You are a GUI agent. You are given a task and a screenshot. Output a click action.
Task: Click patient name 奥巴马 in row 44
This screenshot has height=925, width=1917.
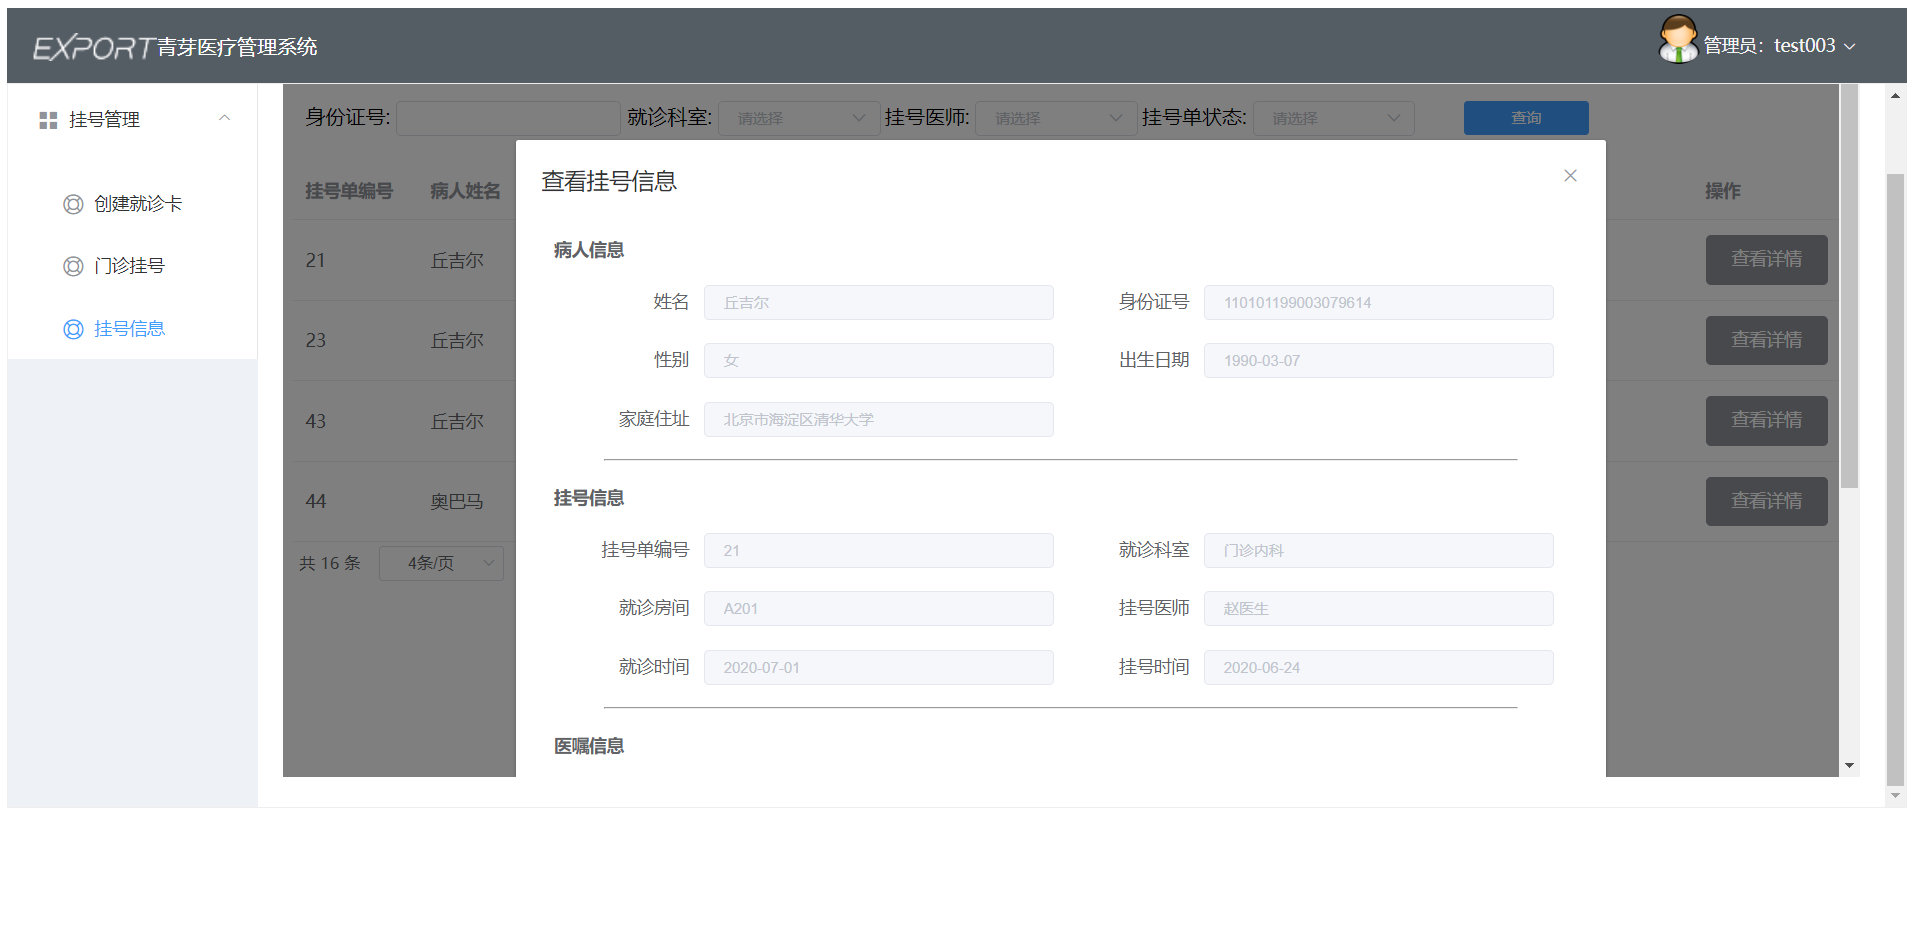[457, 502]
